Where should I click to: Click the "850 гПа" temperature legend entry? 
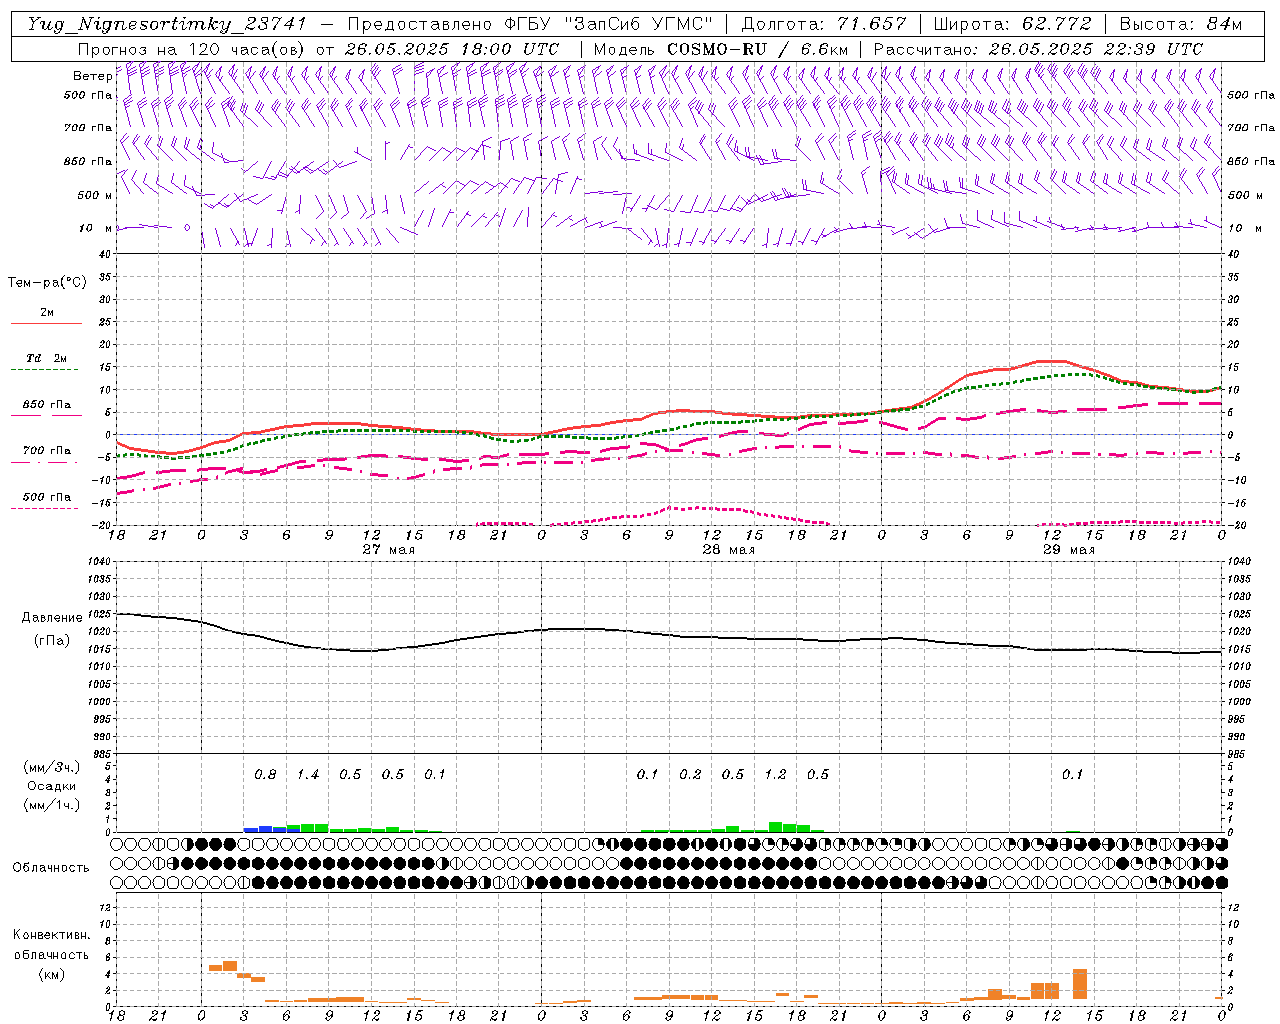click(x=46, y=405)
